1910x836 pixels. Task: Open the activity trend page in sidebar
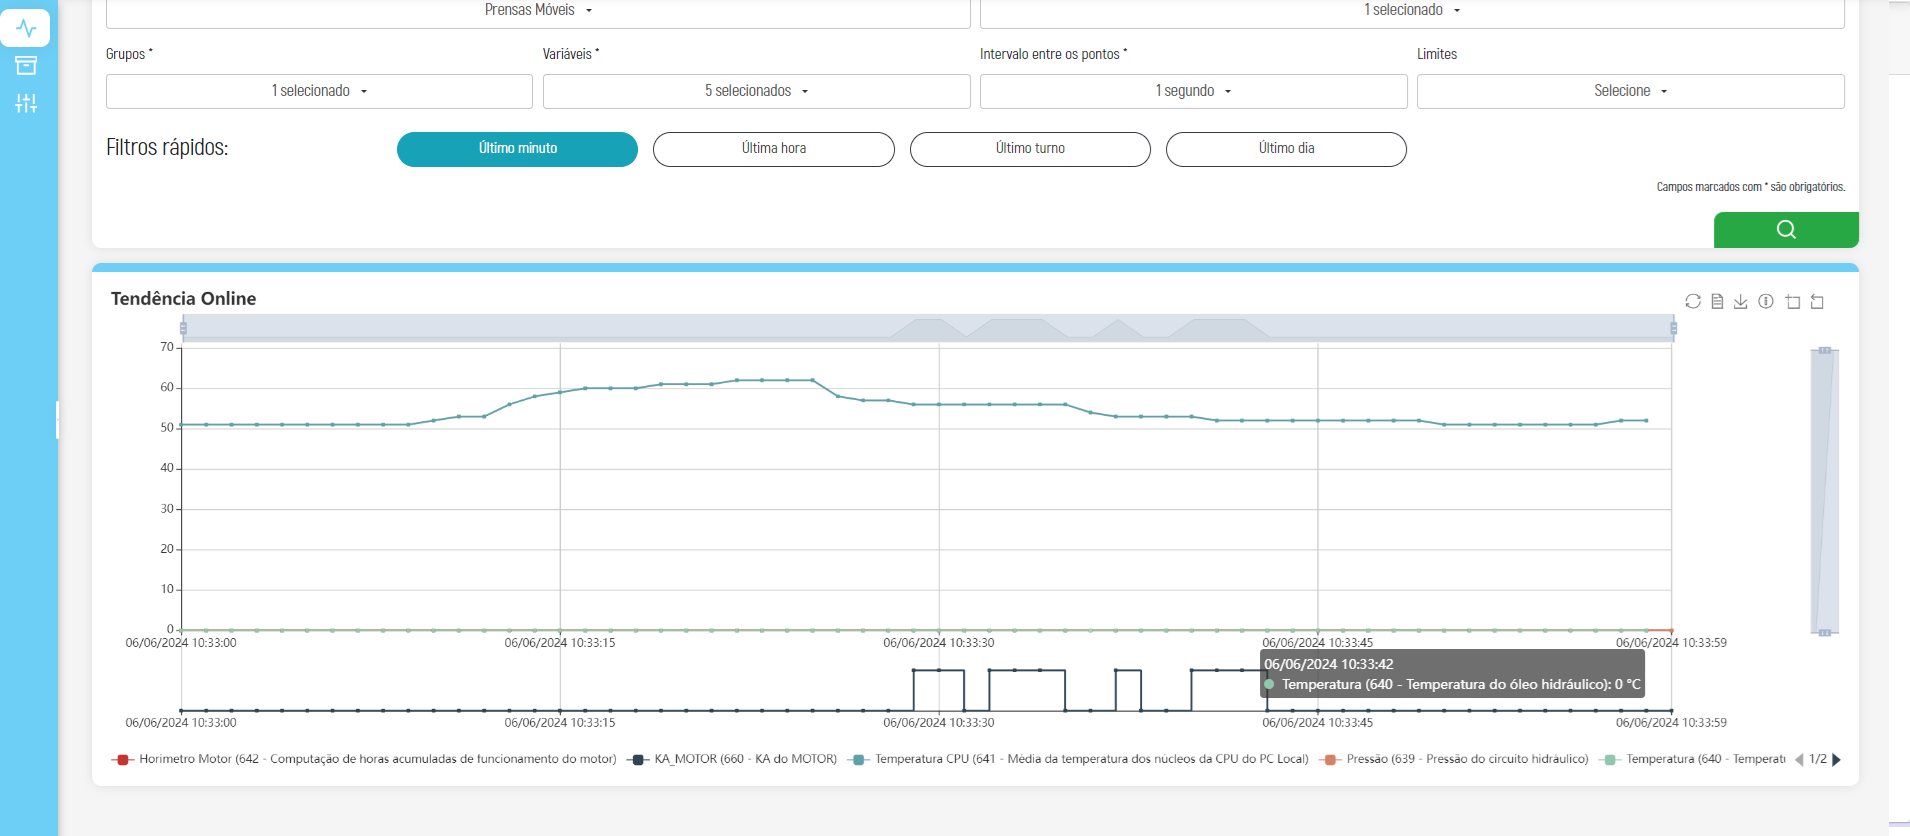coord(26,28)
